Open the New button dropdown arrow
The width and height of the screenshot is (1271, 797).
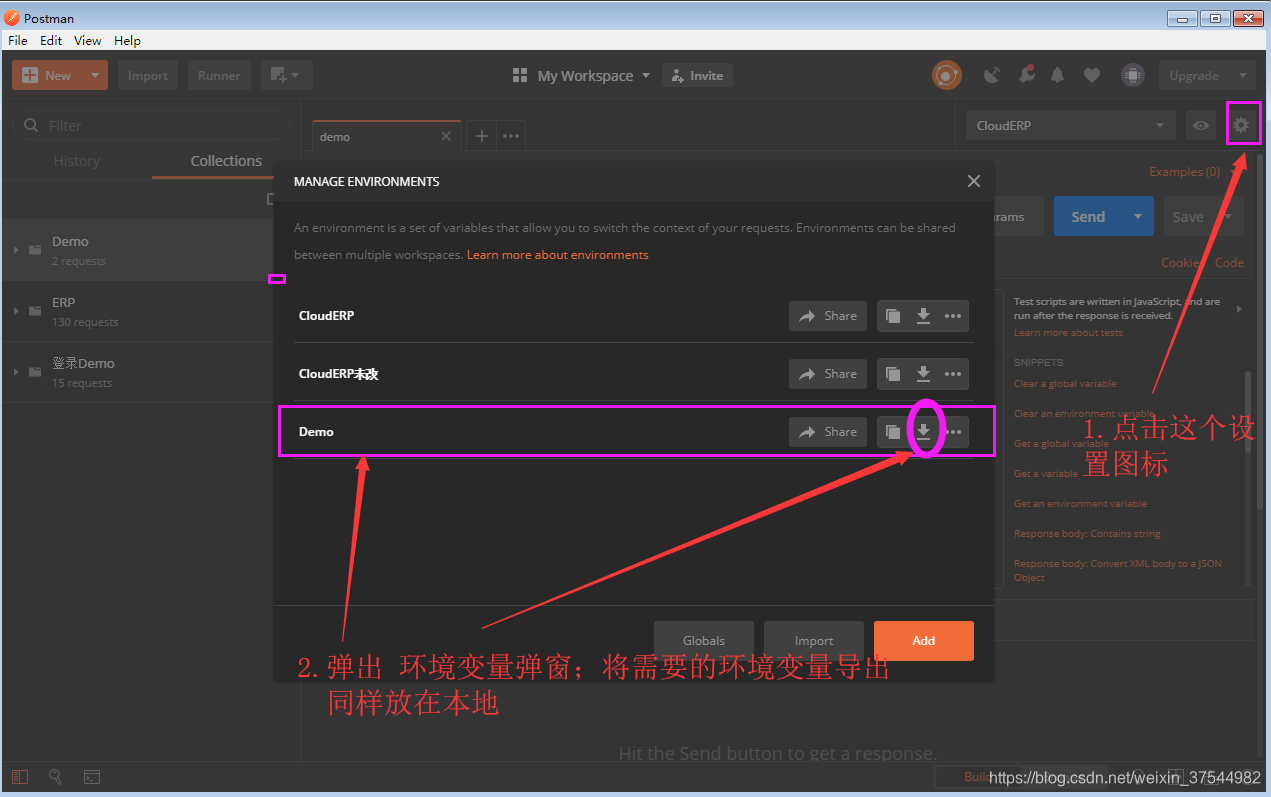(x=94, y=75)
